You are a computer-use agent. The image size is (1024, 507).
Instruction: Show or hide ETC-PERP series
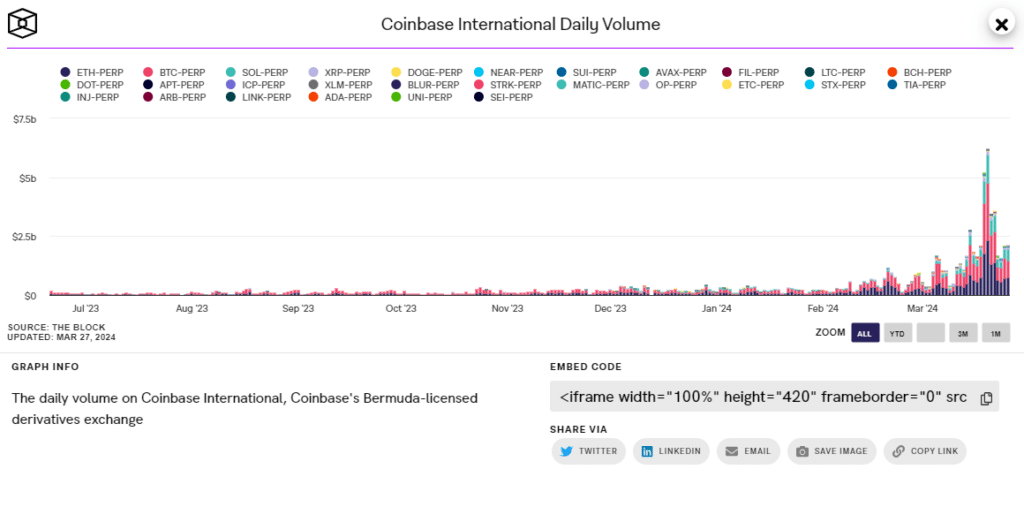pos(751,85)
